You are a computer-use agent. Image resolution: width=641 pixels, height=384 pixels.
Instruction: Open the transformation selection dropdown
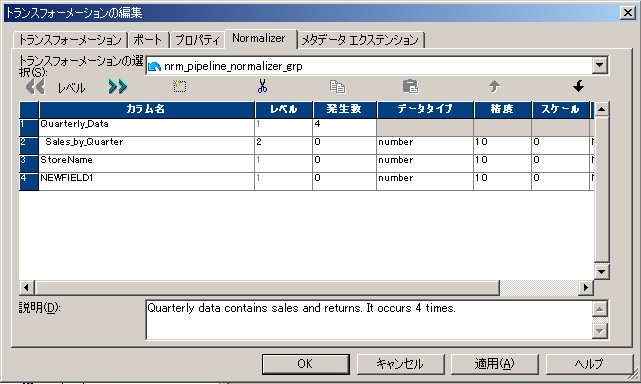coord(600,65)
